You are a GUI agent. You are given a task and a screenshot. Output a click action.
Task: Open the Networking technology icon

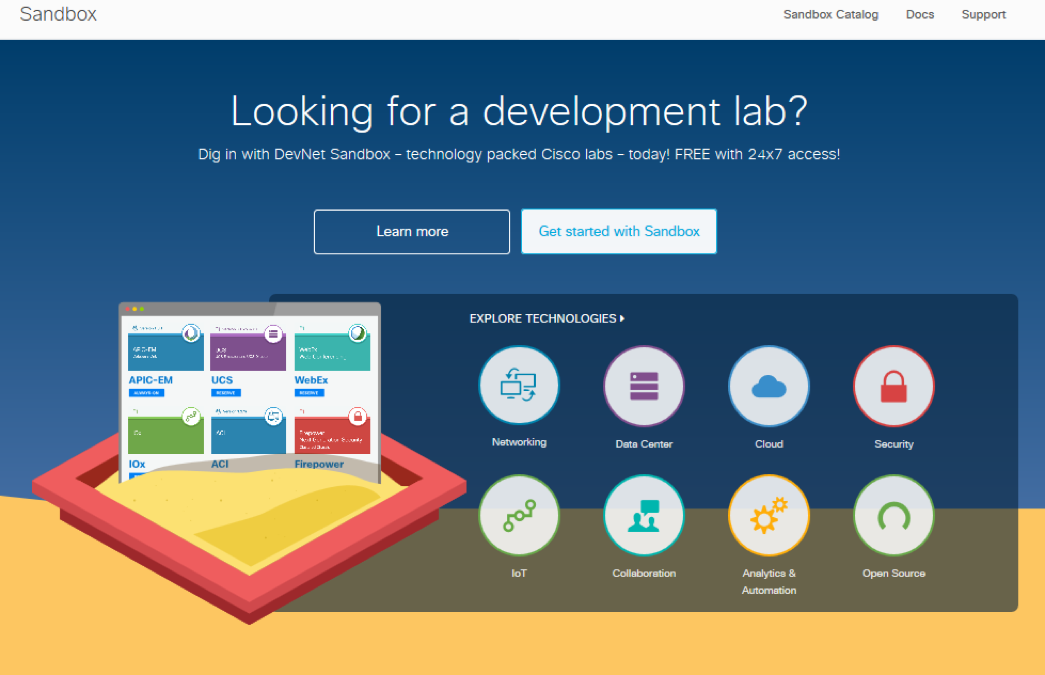coord(519,385)
